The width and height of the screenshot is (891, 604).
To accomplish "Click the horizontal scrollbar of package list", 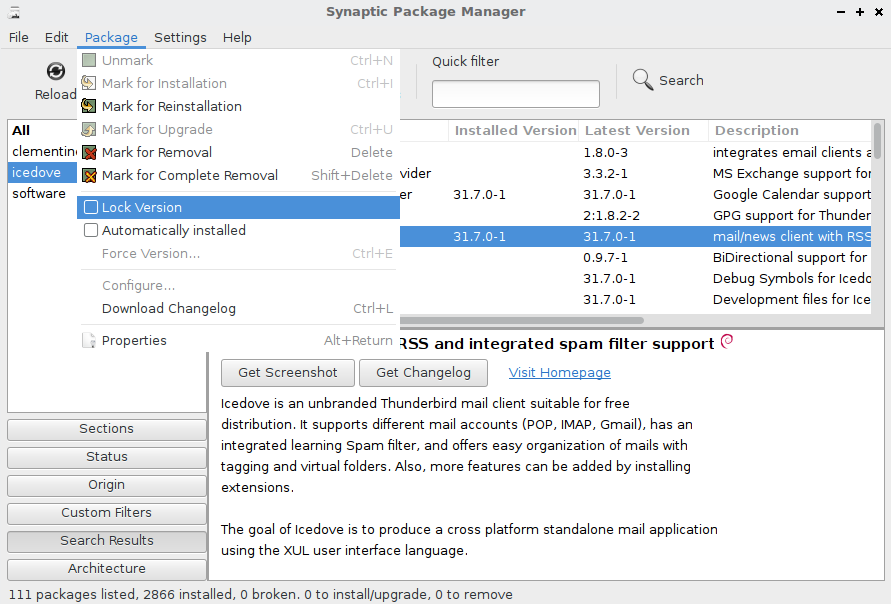I will click(x=522, y=320).
